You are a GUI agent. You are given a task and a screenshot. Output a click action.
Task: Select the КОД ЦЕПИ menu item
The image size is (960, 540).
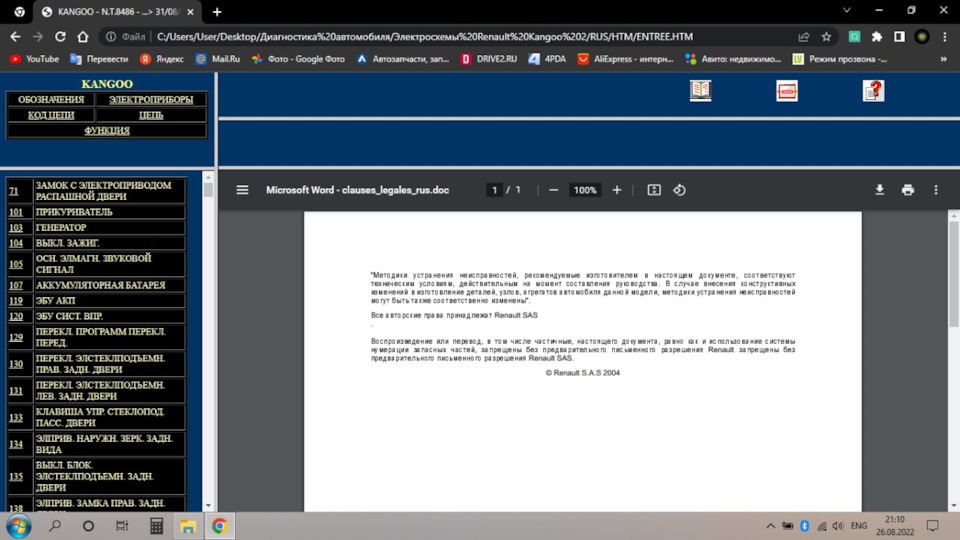pos(51,115)
